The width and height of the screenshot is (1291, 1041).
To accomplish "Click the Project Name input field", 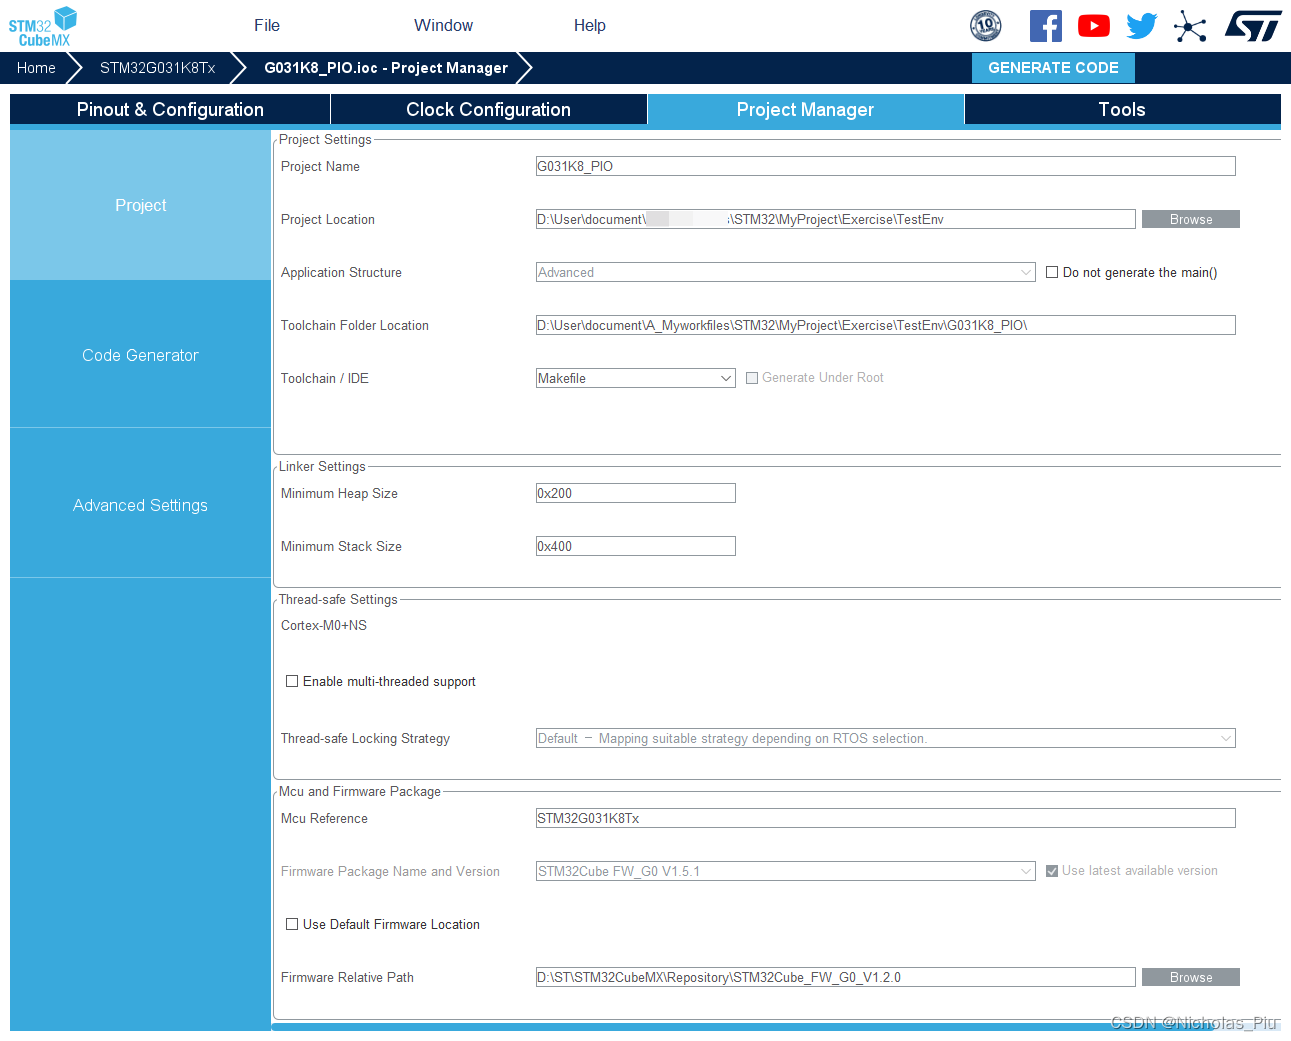I will (886, 166).
